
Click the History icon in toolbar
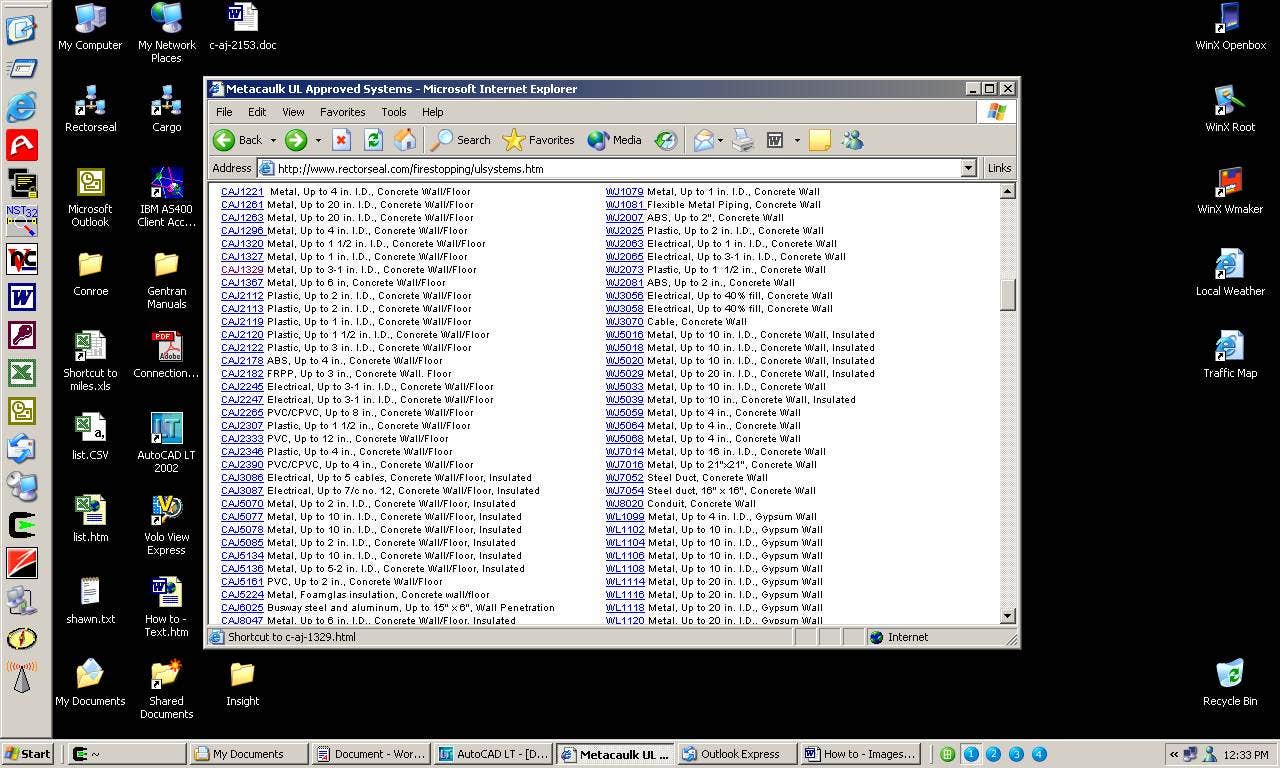[x=666, y=140]
